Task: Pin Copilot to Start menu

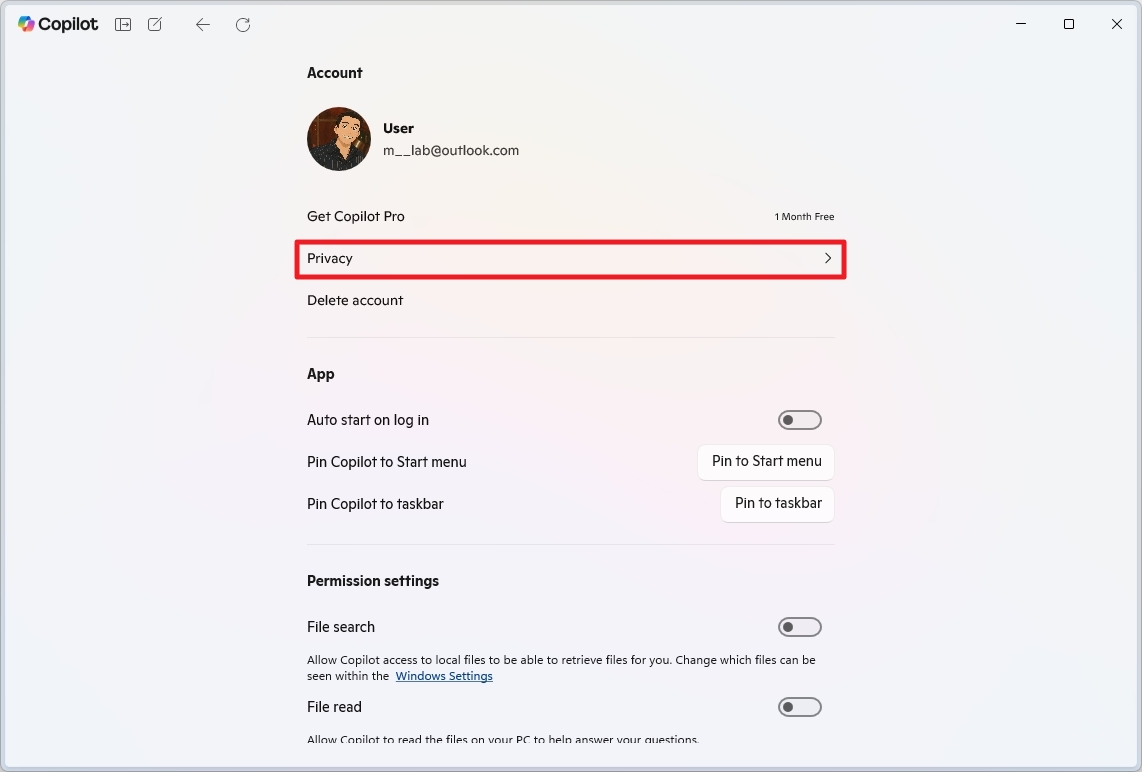Action: (x=765, y=462)
